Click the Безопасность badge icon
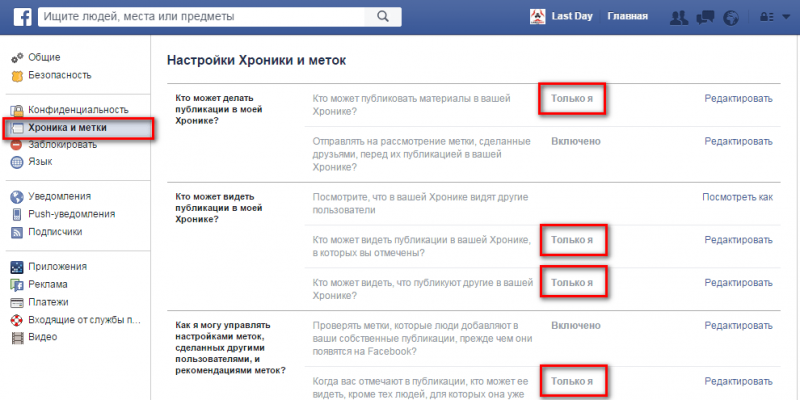The width and height of the screenshot is (800, 400). click(17, 76)
